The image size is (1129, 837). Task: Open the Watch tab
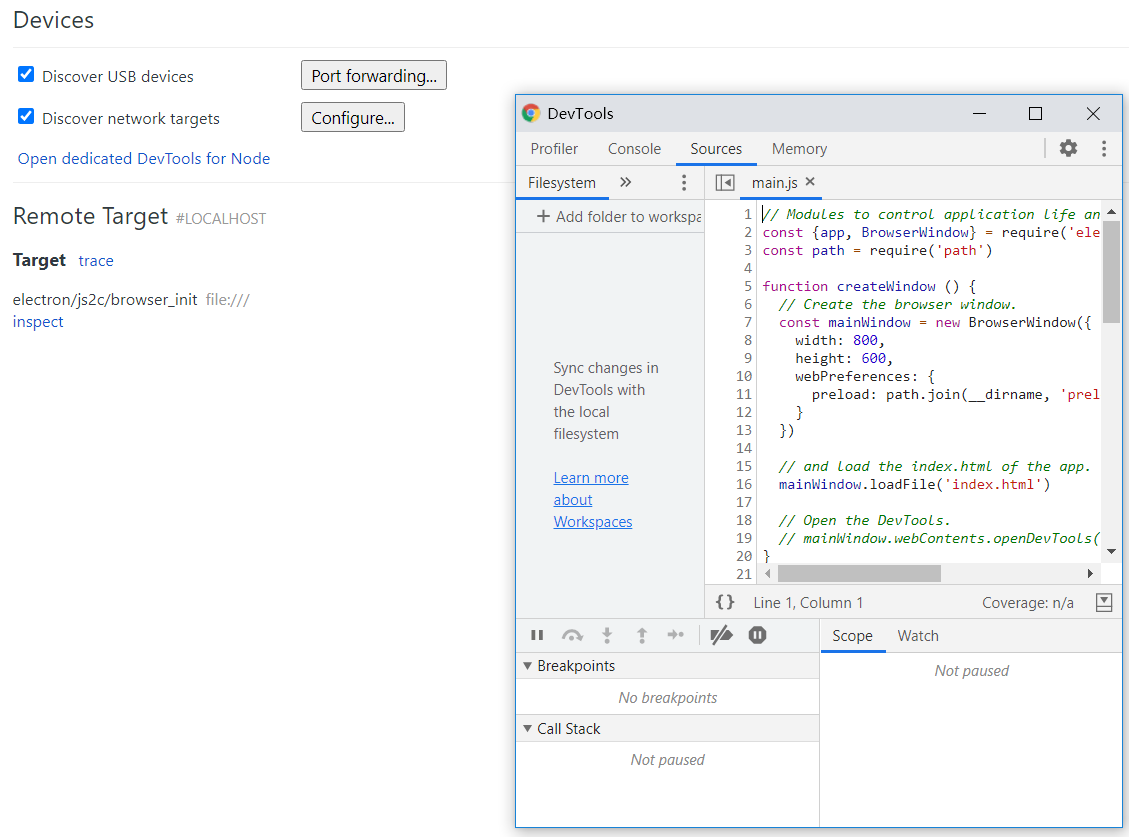(917, 636)
